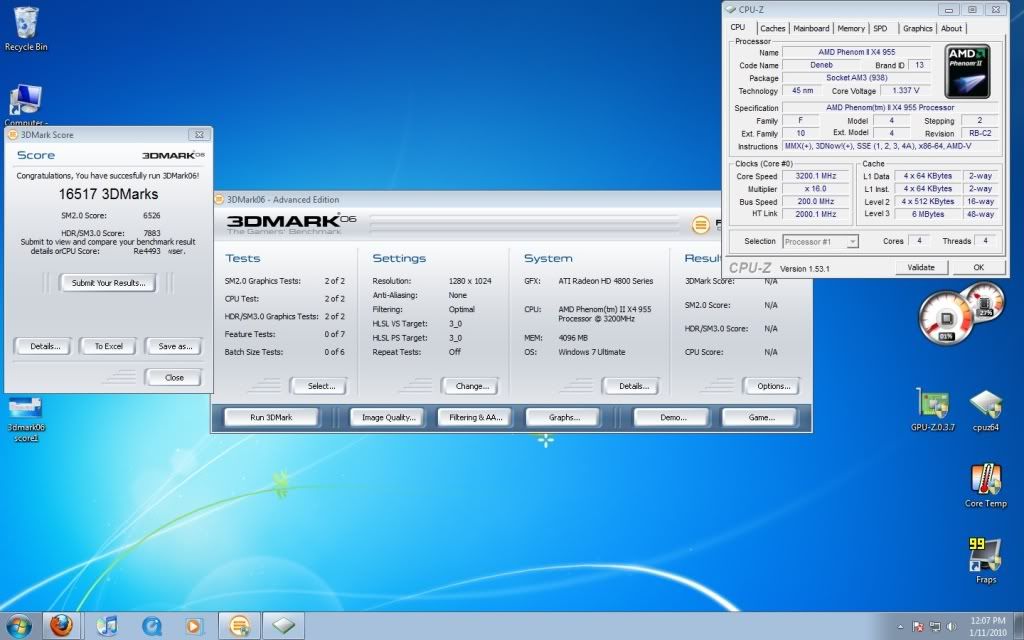Click the Game button in 3DMark06
The width and height of the screenshot is (1024, 640).
click(760, 417)
